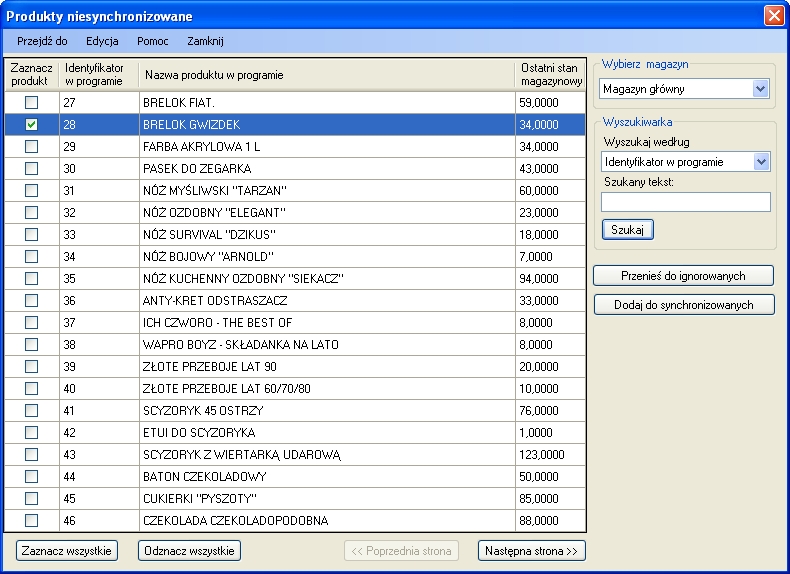Click the WAPRO BOYZ - SKŁADANKA NA LATO name
Screen dimensions: 790x574
click(x=327, y=345)
